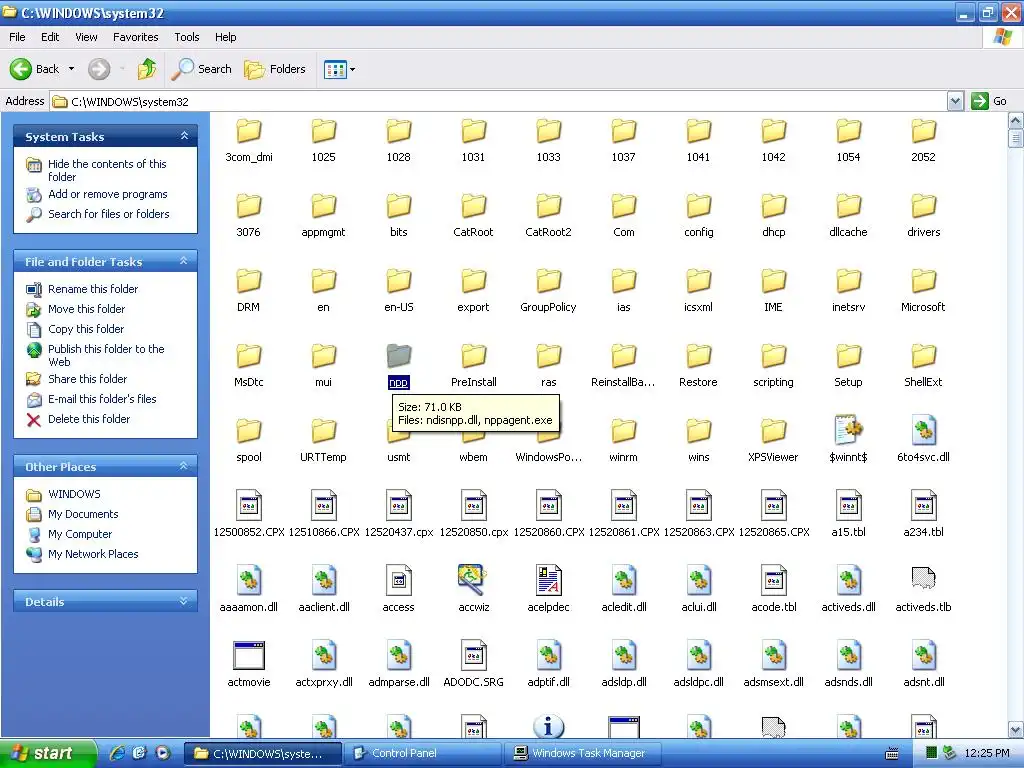This screenshot has width=1024, height=768.
Task: Select the a15.tbl file icon
Action: pyautogui.click(x=848, y=505)
